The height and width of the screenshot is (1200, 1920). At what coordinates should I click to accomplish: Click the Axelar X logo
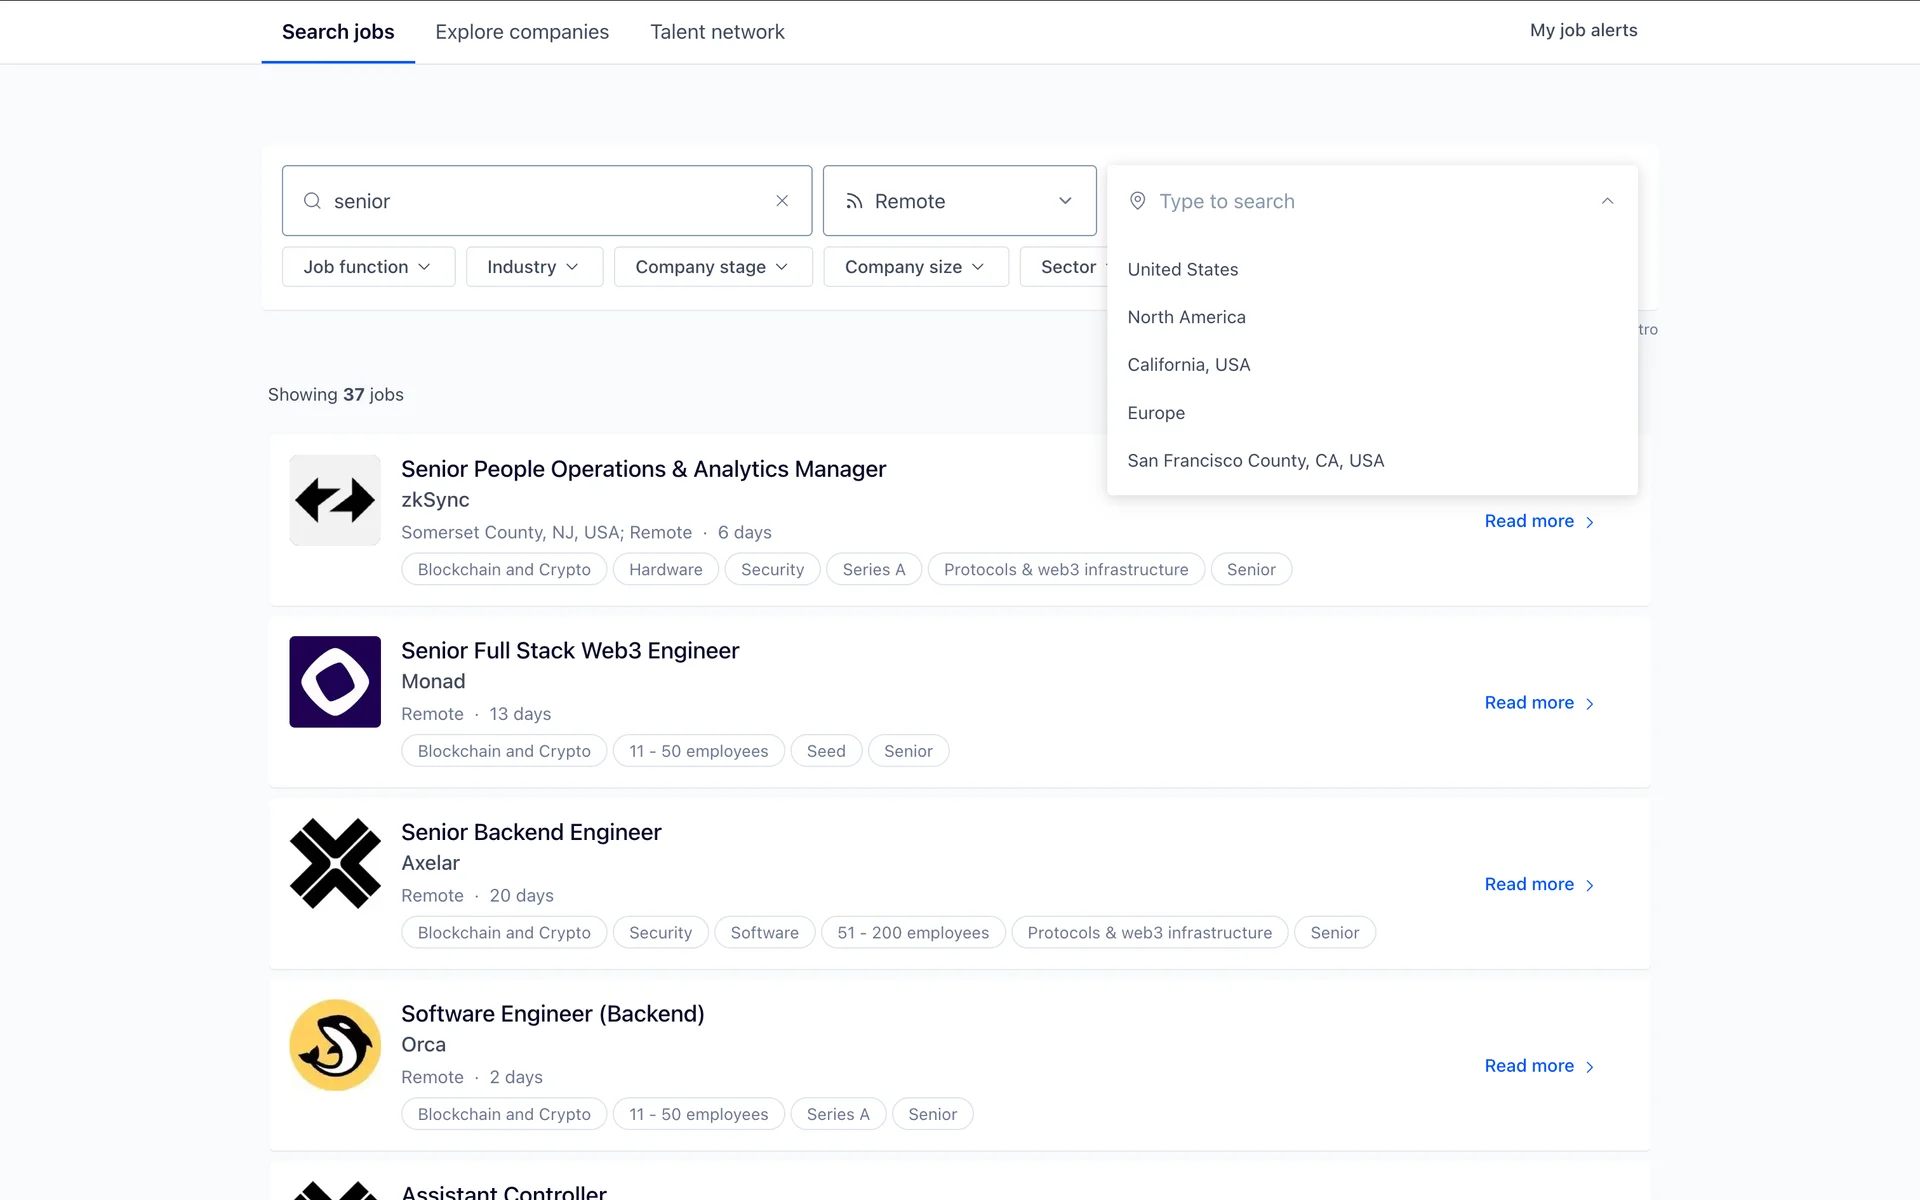click(335, 863)
